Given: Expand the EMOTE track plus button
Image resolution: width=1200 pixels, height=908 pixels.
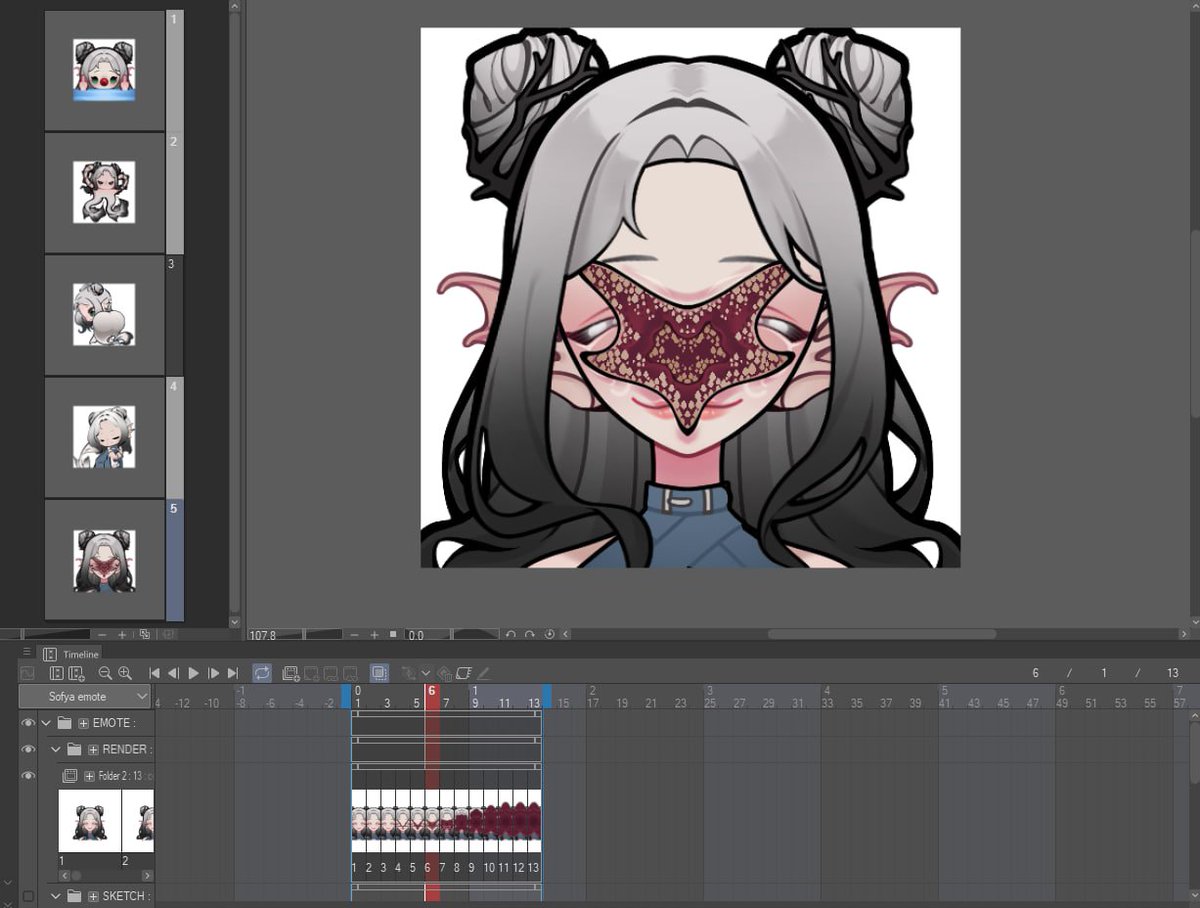Looking at the screenshot, I should point(83,723).
